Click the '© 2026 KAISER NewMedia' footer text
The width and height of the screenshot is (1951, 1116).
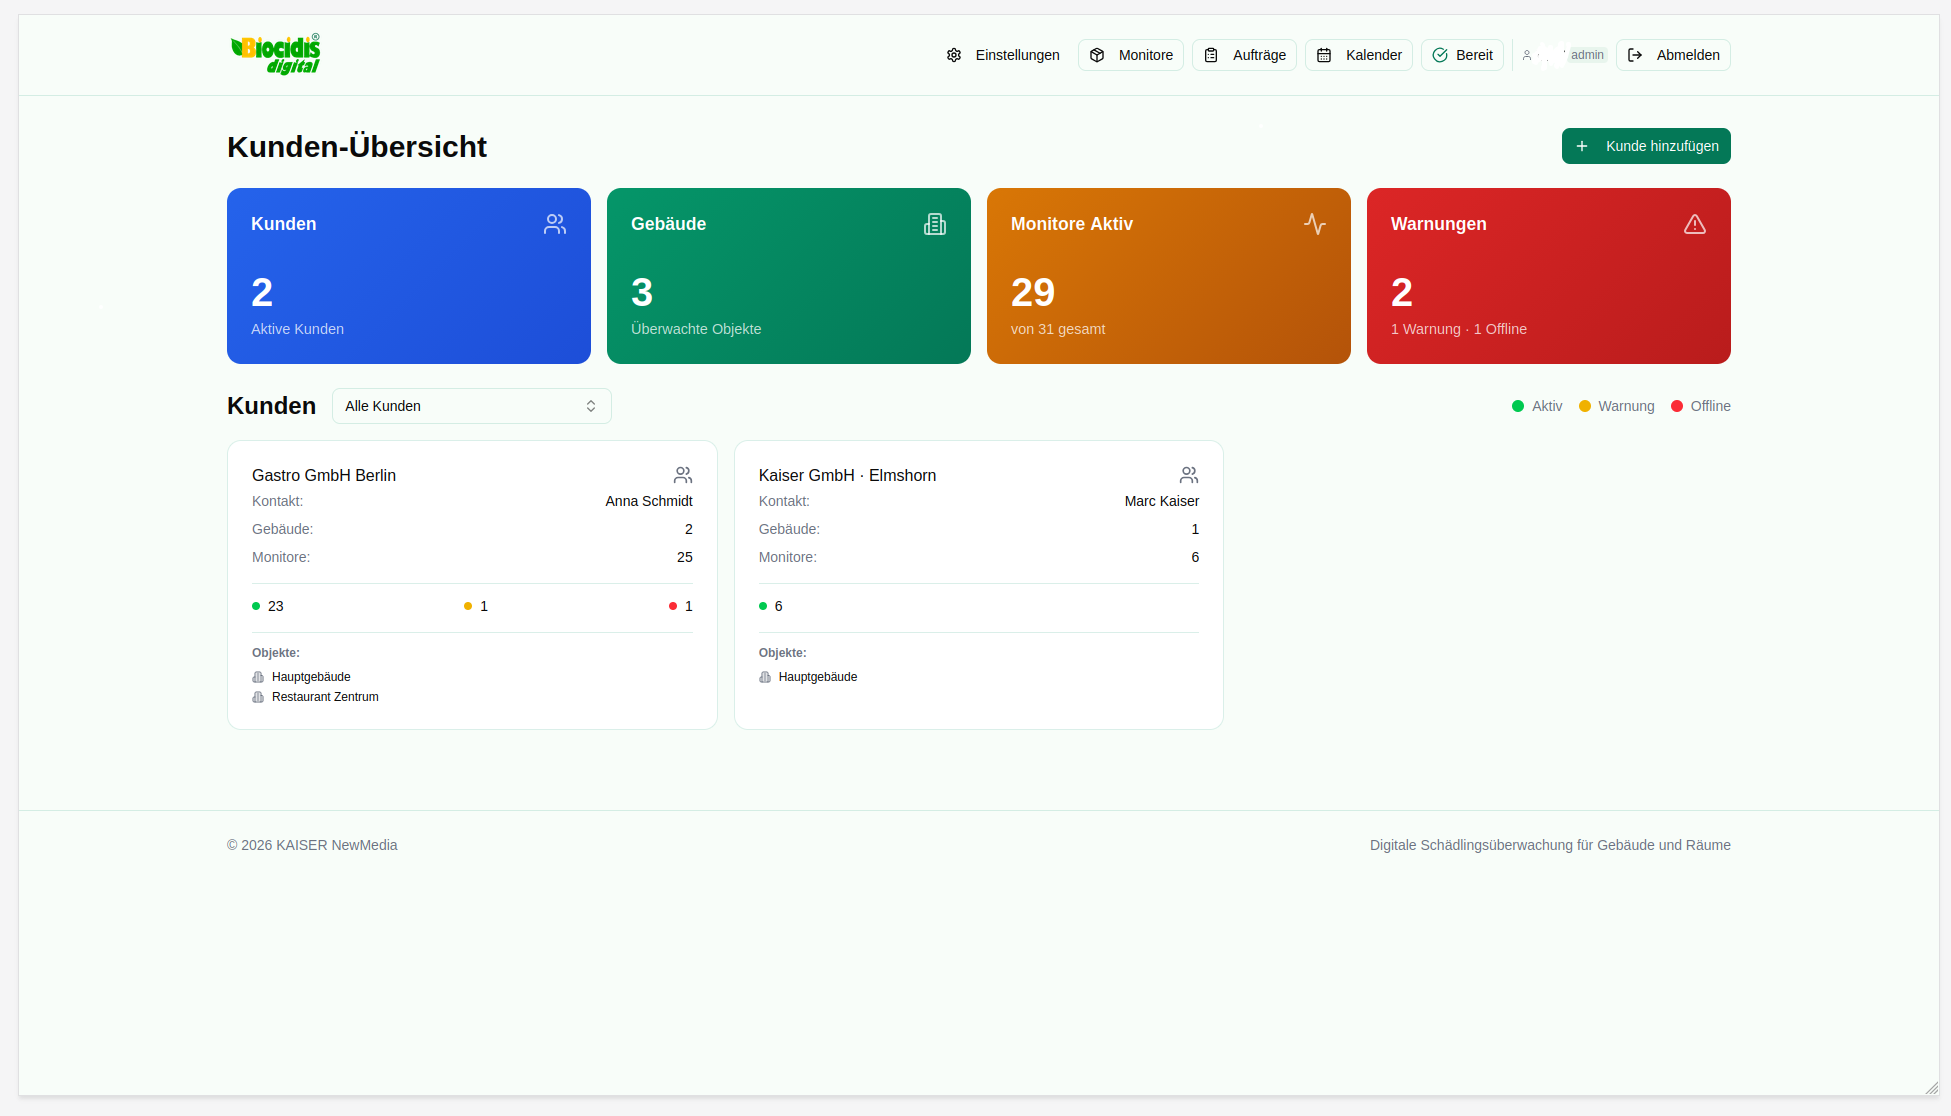click(x=312, y=845)
